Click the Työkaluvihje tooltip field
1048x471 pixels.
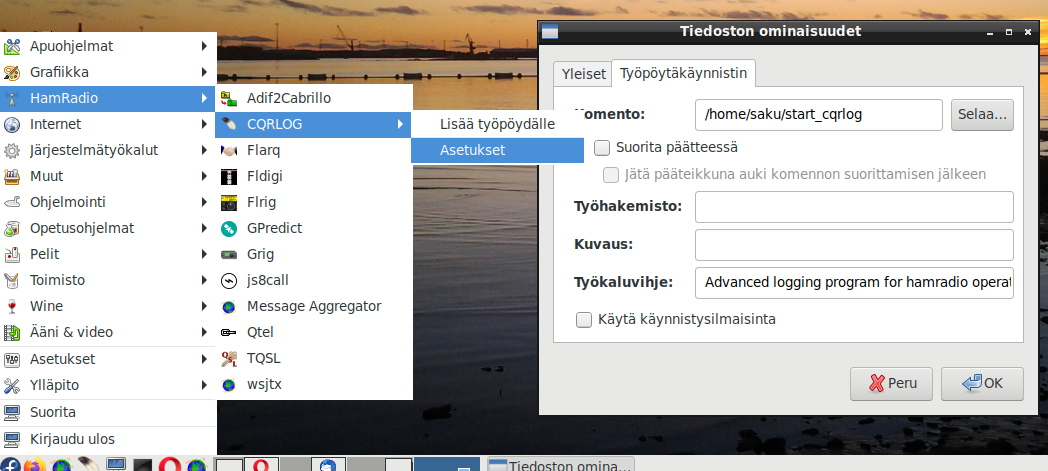pos(854,283)
